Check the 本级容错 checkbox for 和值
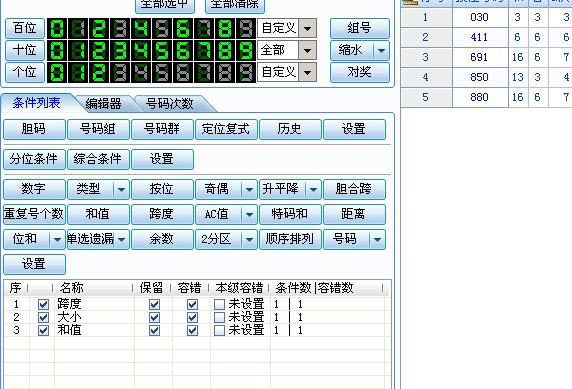This screenshot has height=389, width=572. coord(219,330)
